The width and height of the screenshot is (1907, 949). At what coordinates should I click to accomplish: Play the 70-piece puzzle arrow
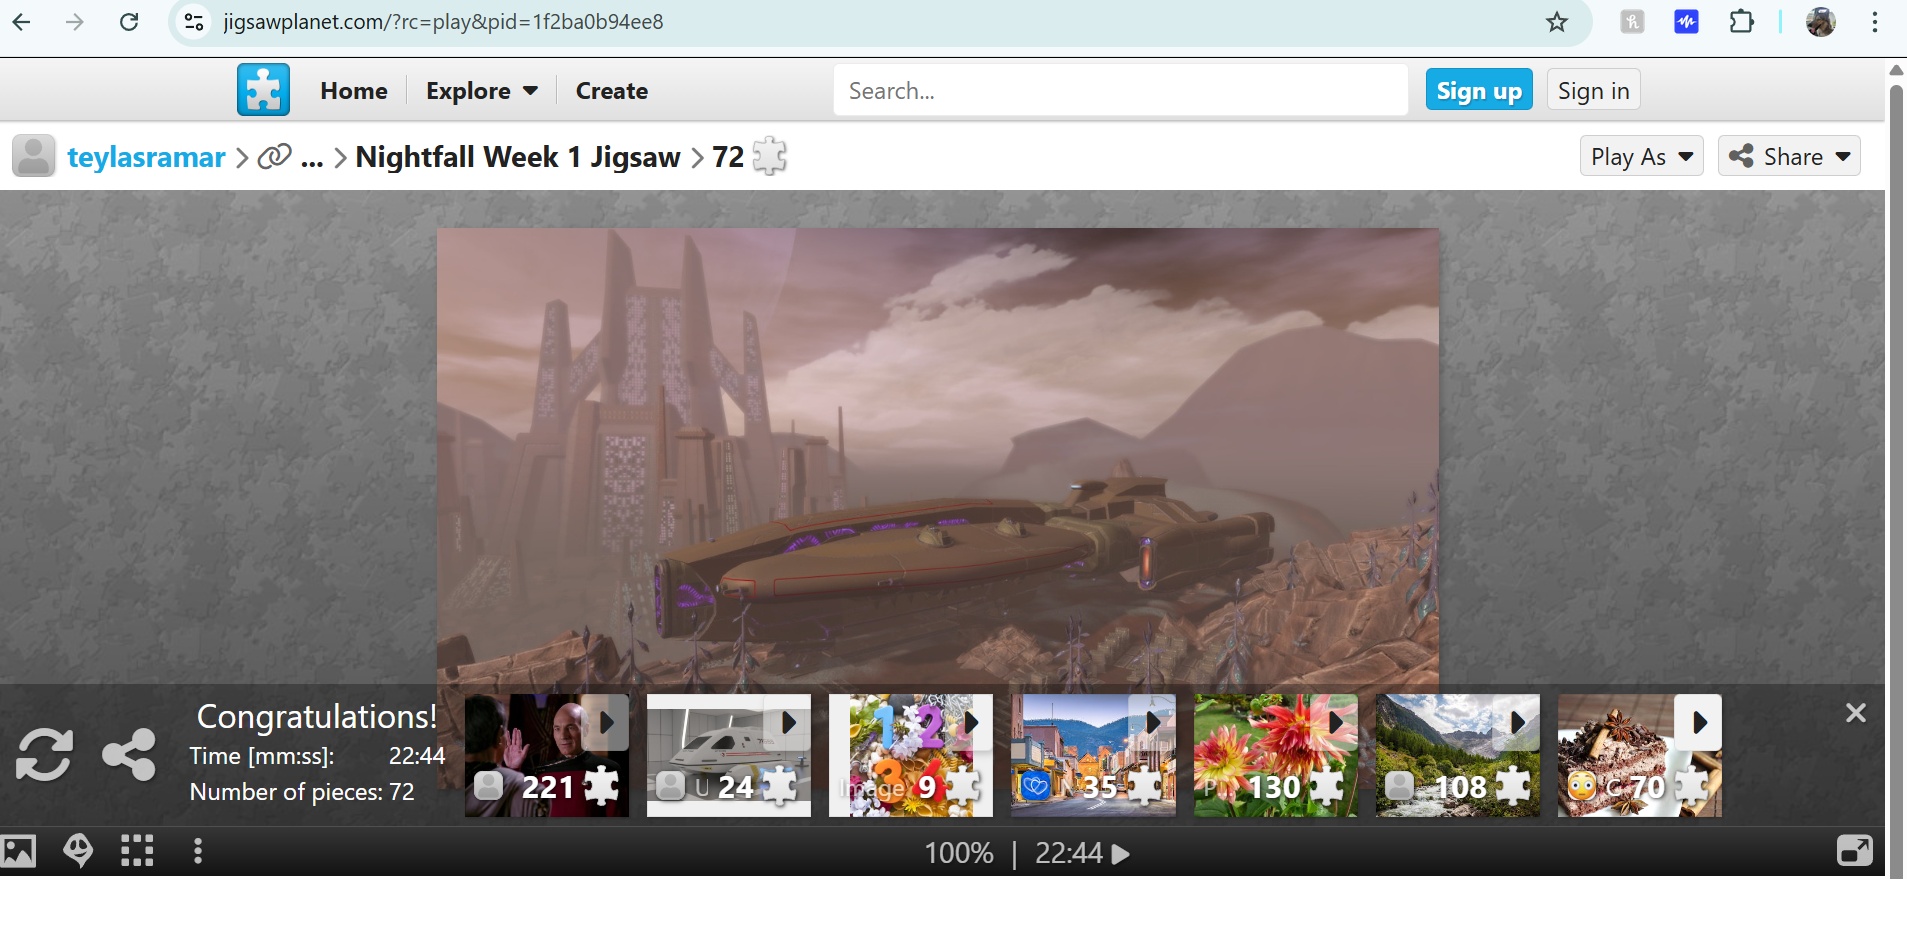[1699, 723]
